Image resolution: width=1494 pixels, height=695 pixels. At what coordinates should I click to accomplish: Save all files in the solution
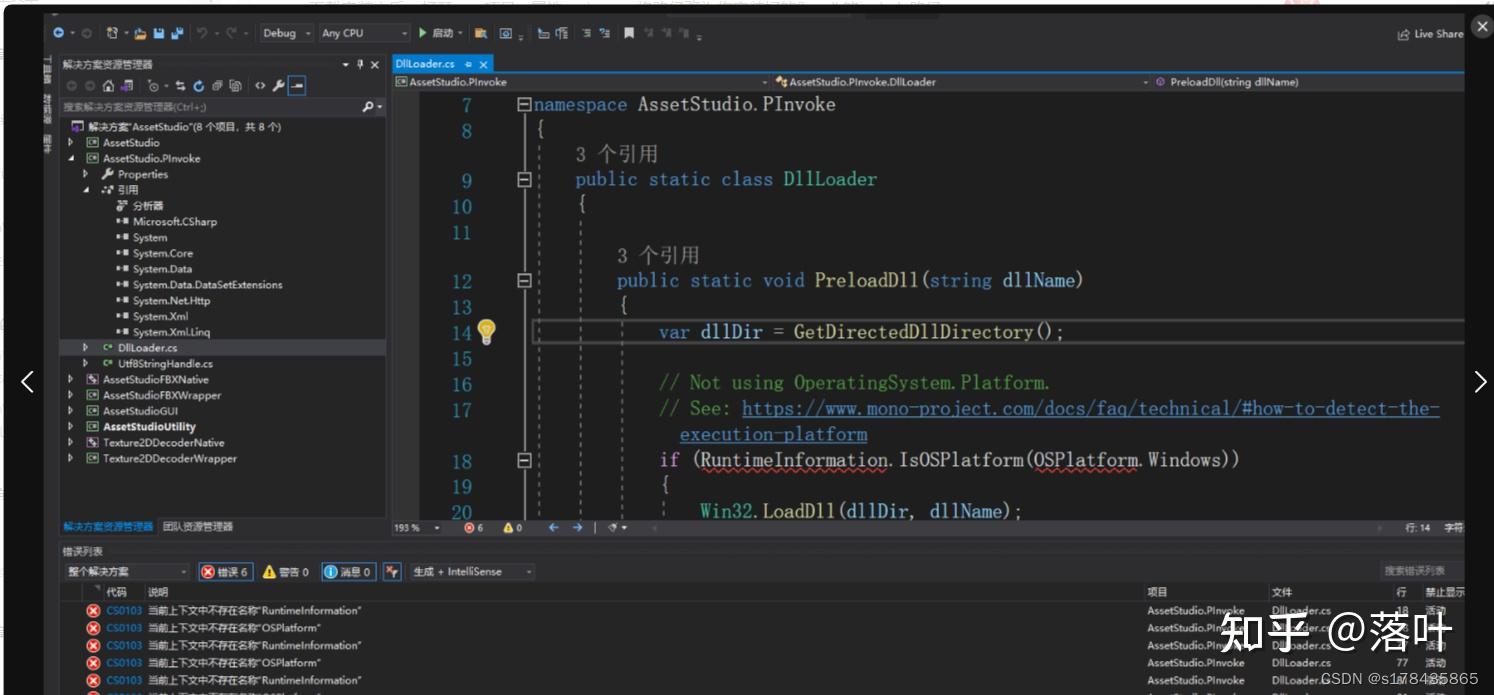pos(175,33)
